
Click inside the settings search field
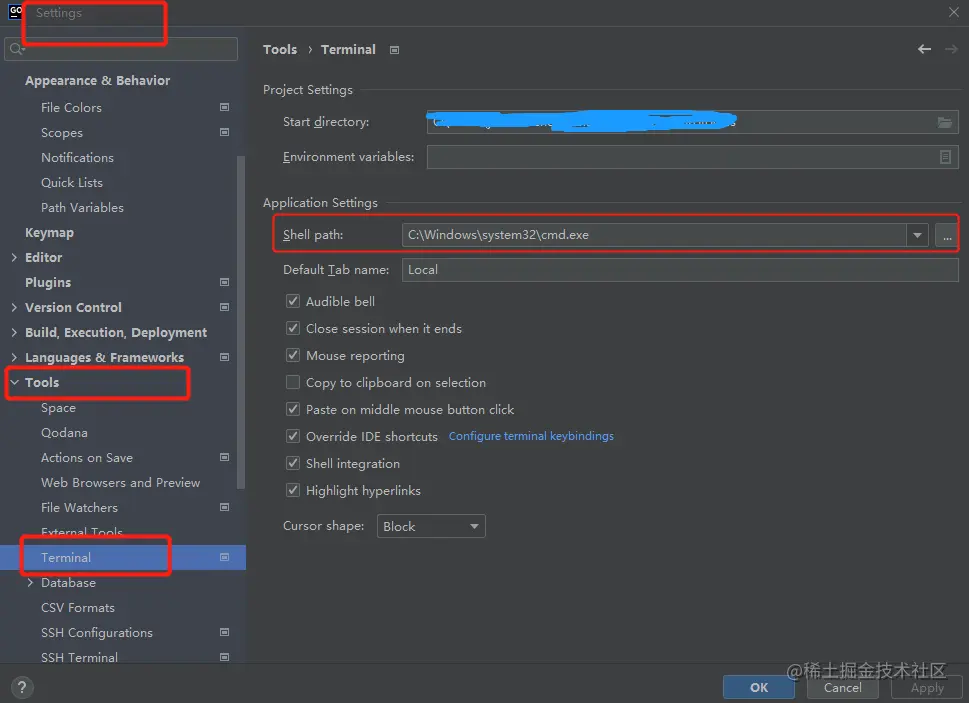click(121, 49)
